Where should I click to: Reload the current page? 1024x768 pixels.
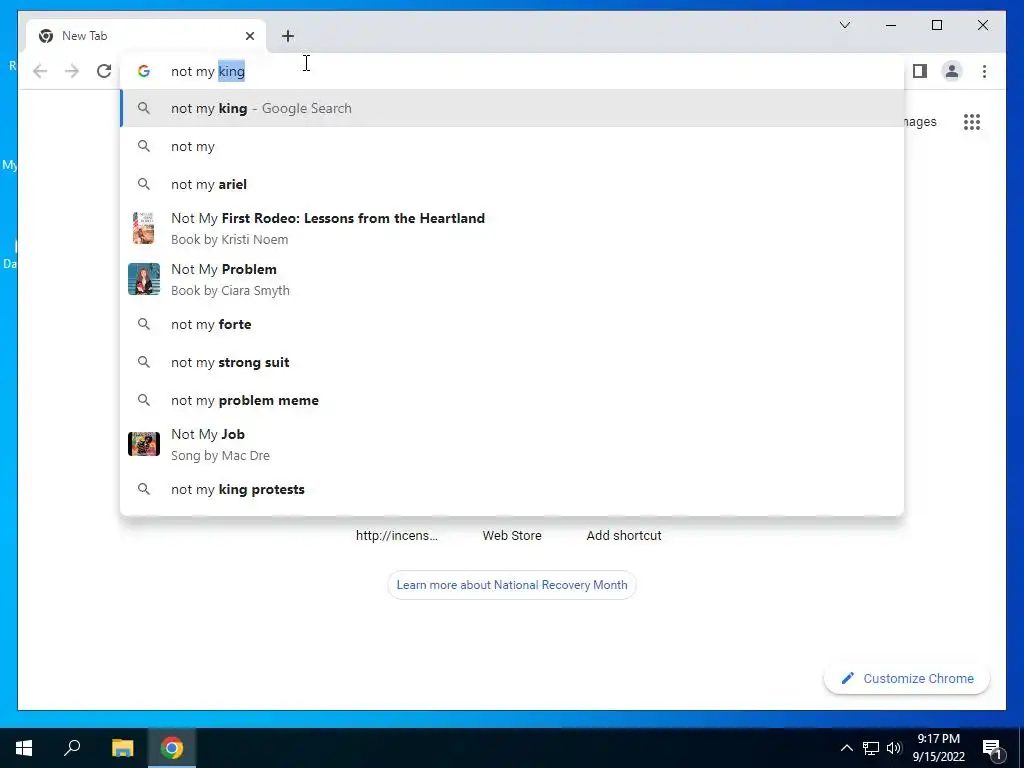point(104,71)
